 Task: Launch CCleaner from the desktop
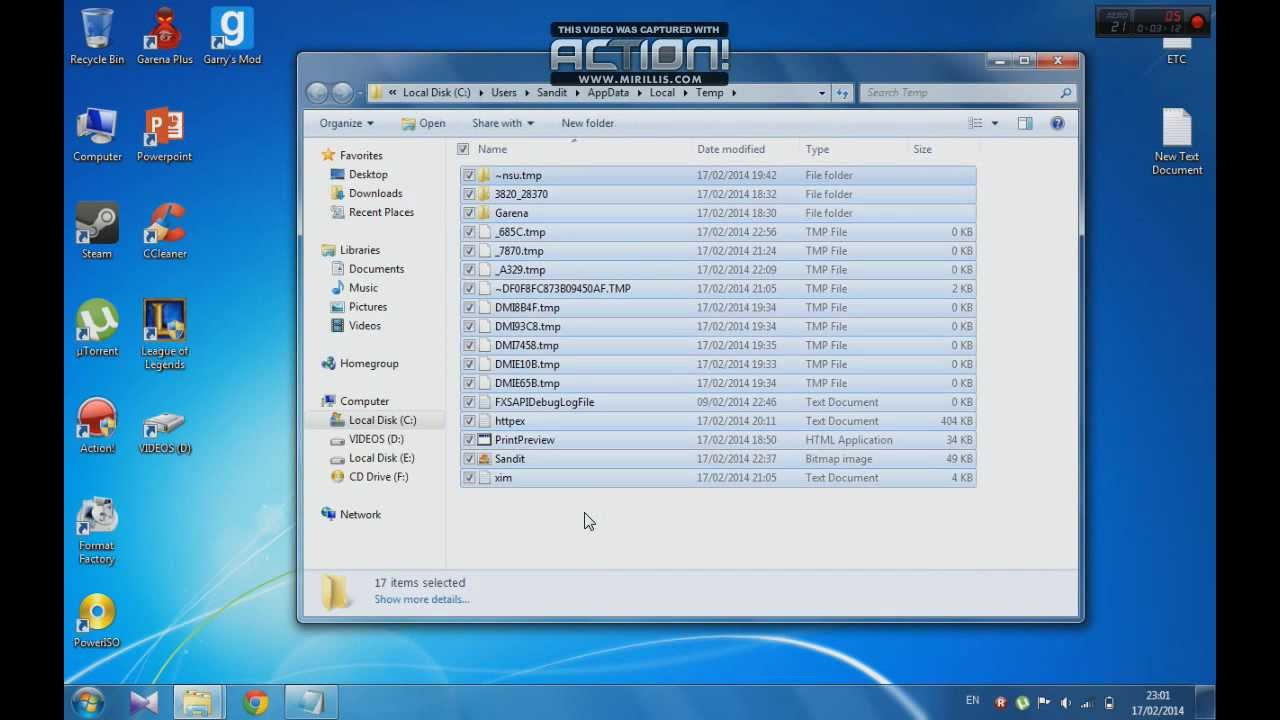(x=164, y=231)
